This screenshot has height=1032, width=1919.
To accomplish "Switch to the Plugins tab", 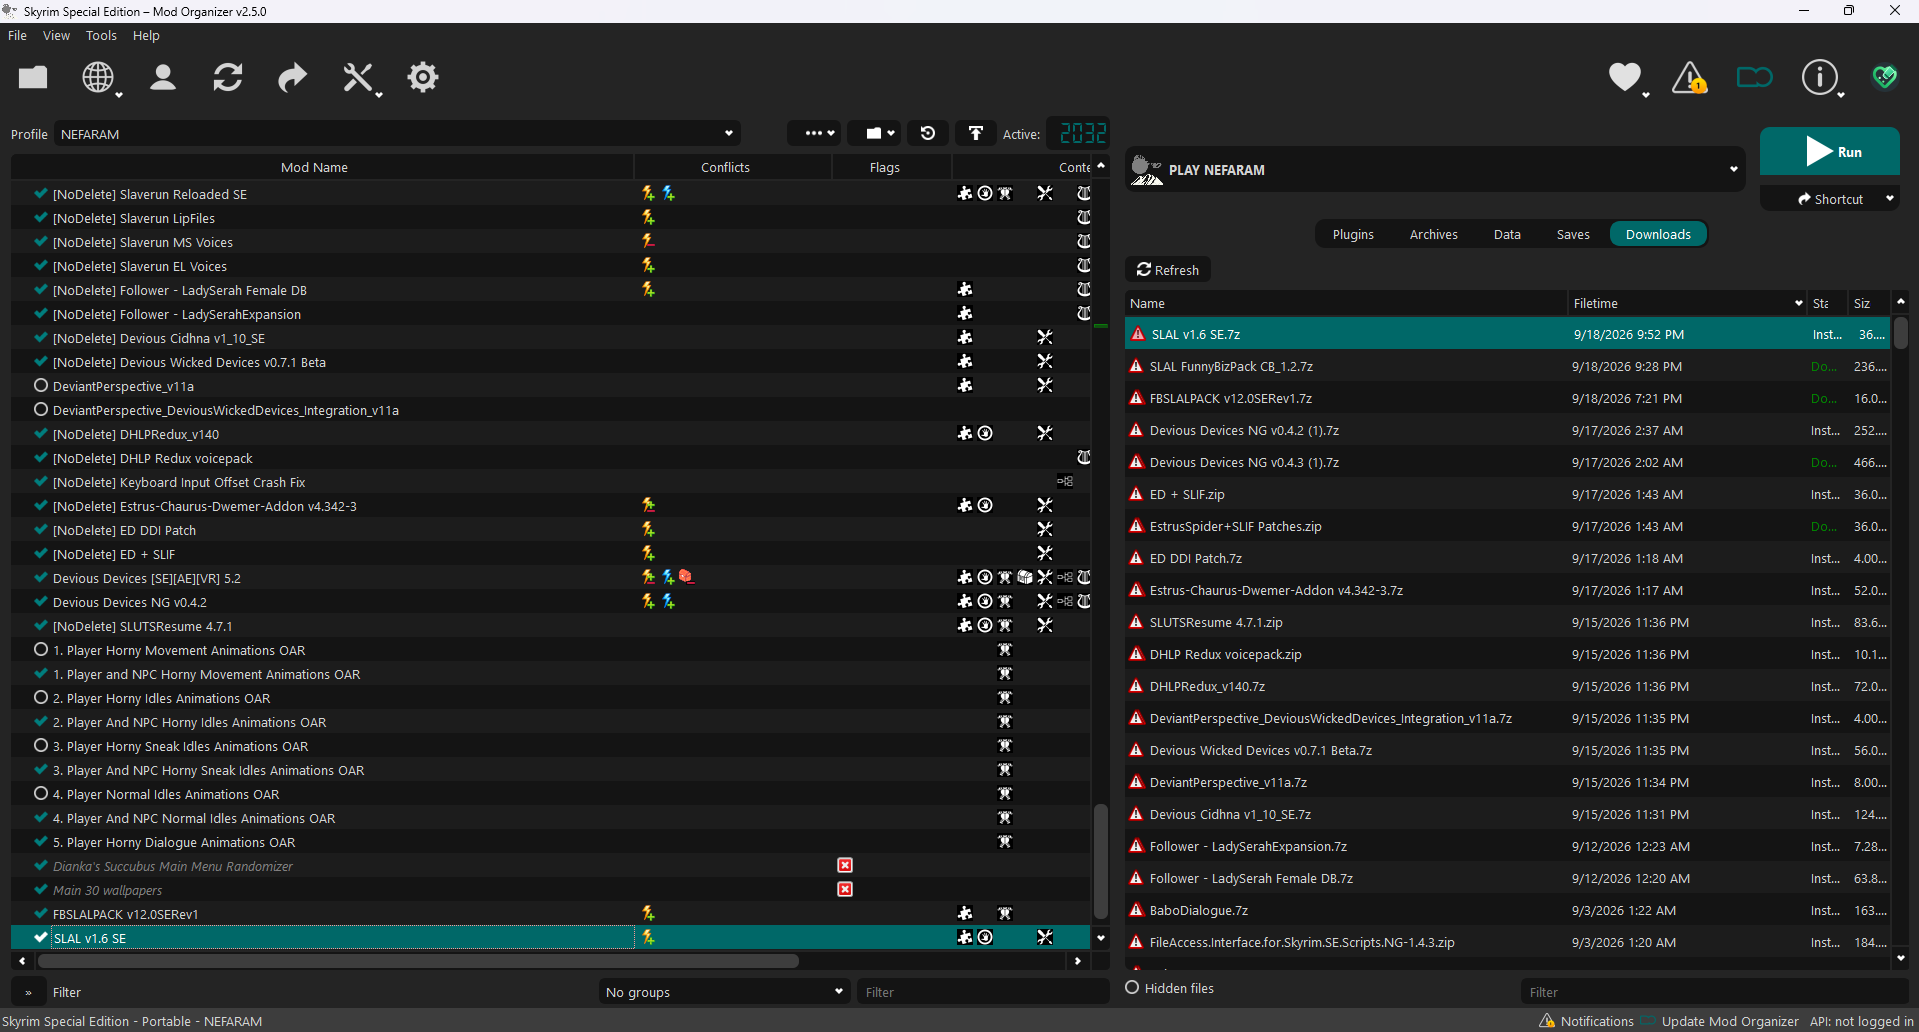I will click(x=1353, y=234).
